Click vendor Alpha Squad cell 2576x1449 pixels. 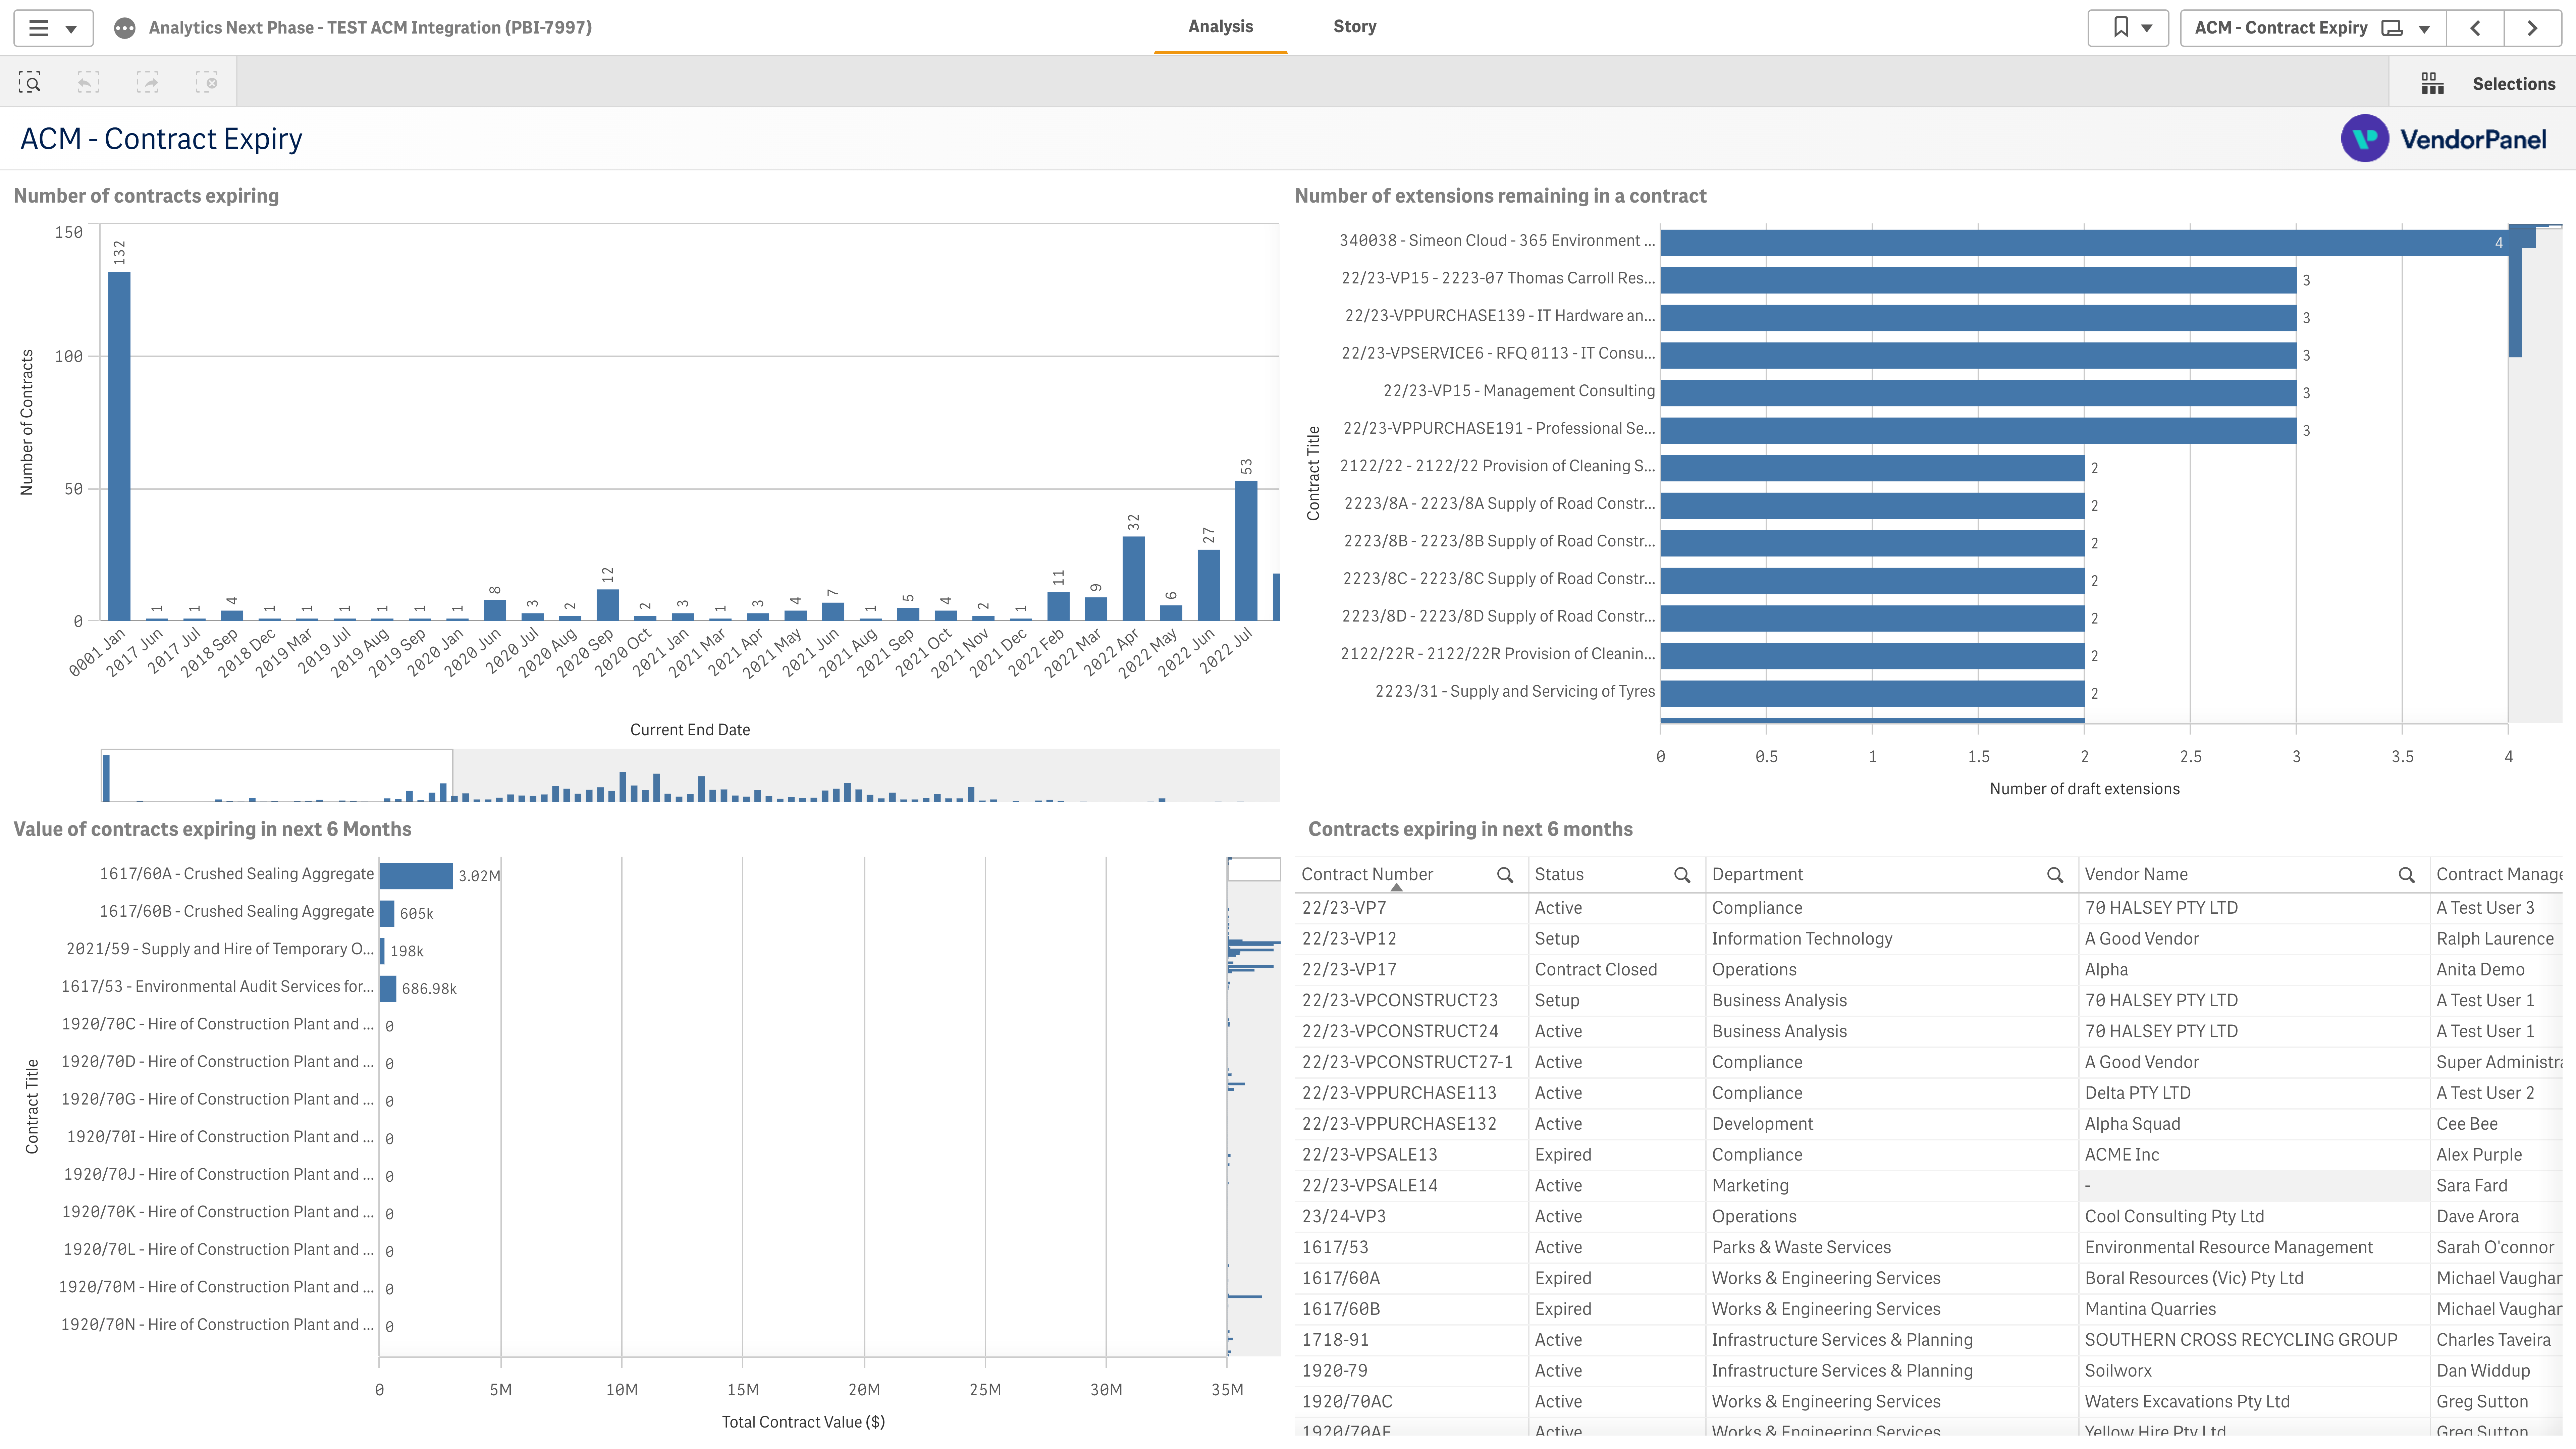2254,1124
